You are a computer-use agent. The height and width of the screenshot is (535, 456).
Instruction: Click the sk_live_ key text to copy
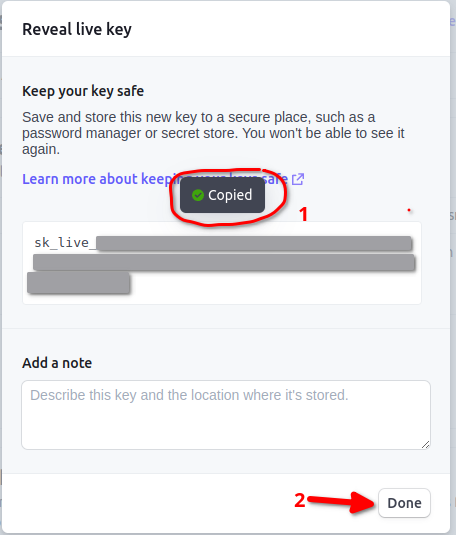point(61,243)
